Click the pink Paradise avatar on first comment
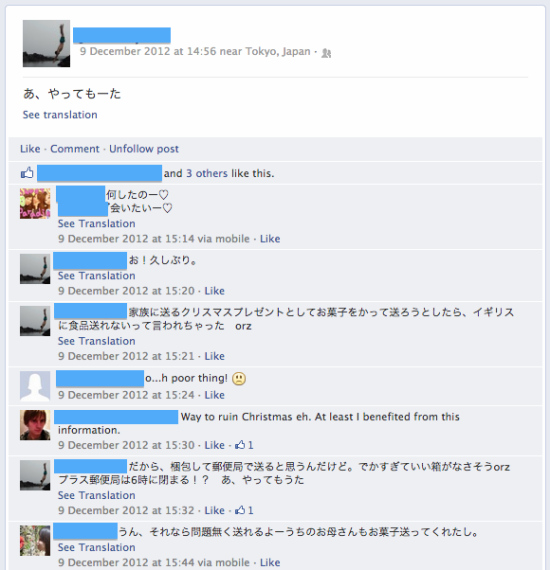The width and height of the screenshot is (550, 570). click(x=35, y=204)
